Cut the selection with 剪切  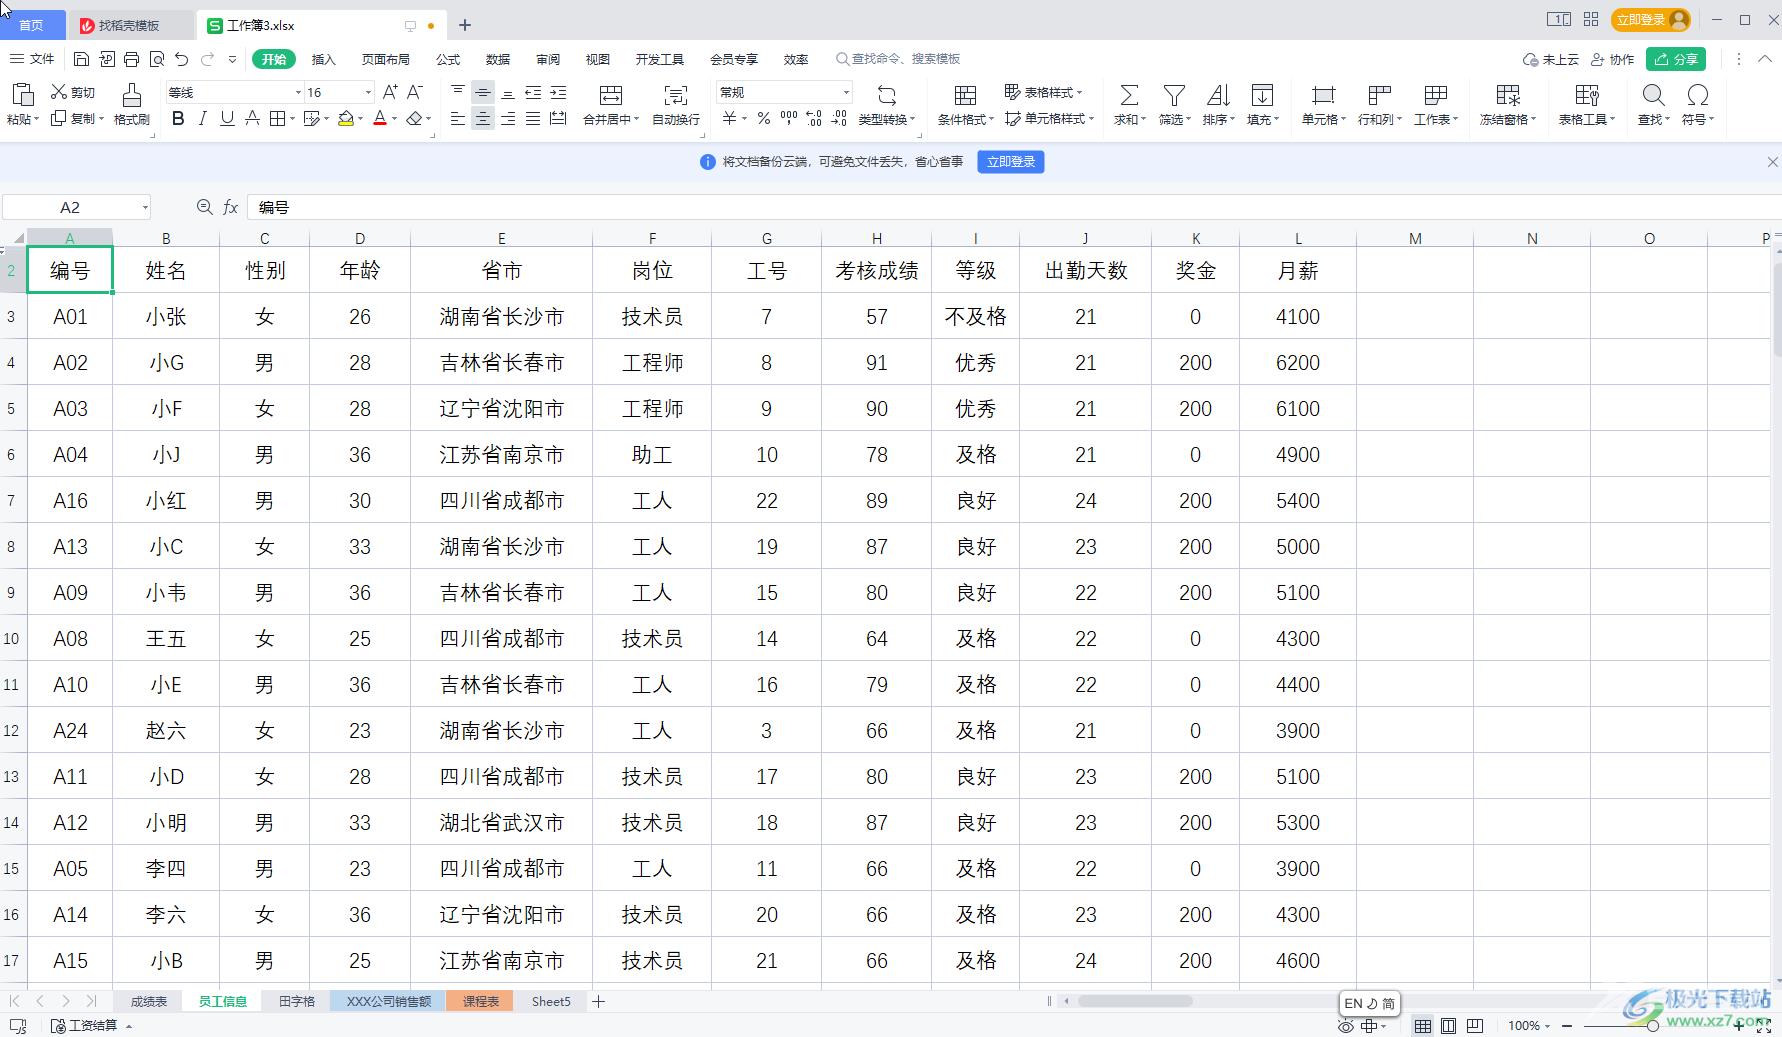(73, 92)
